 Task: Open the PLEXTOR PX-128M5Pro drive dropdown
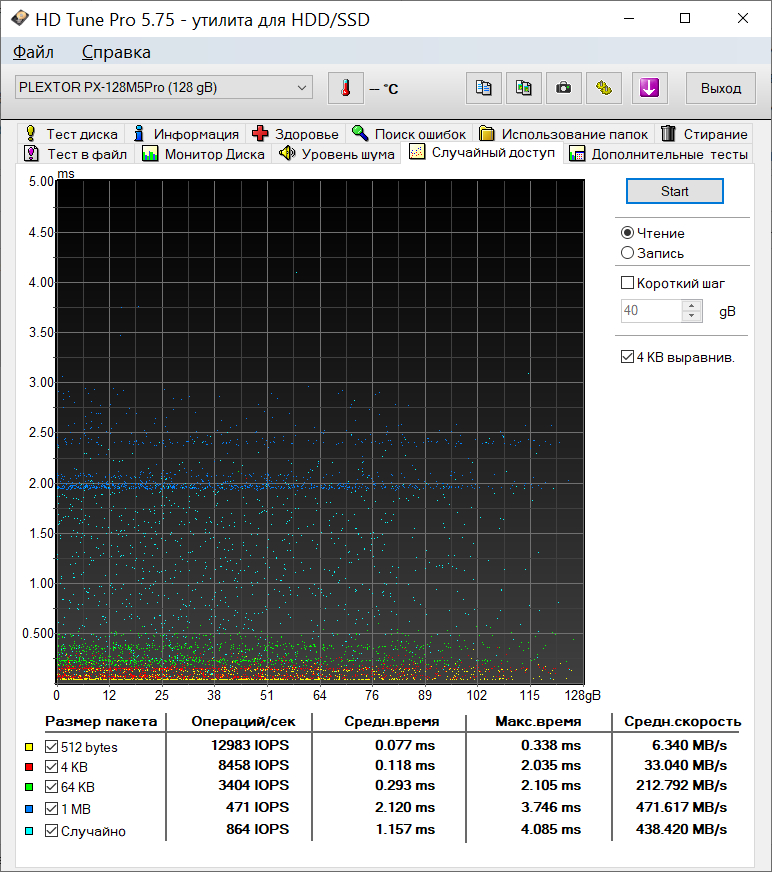coord(164,87)
